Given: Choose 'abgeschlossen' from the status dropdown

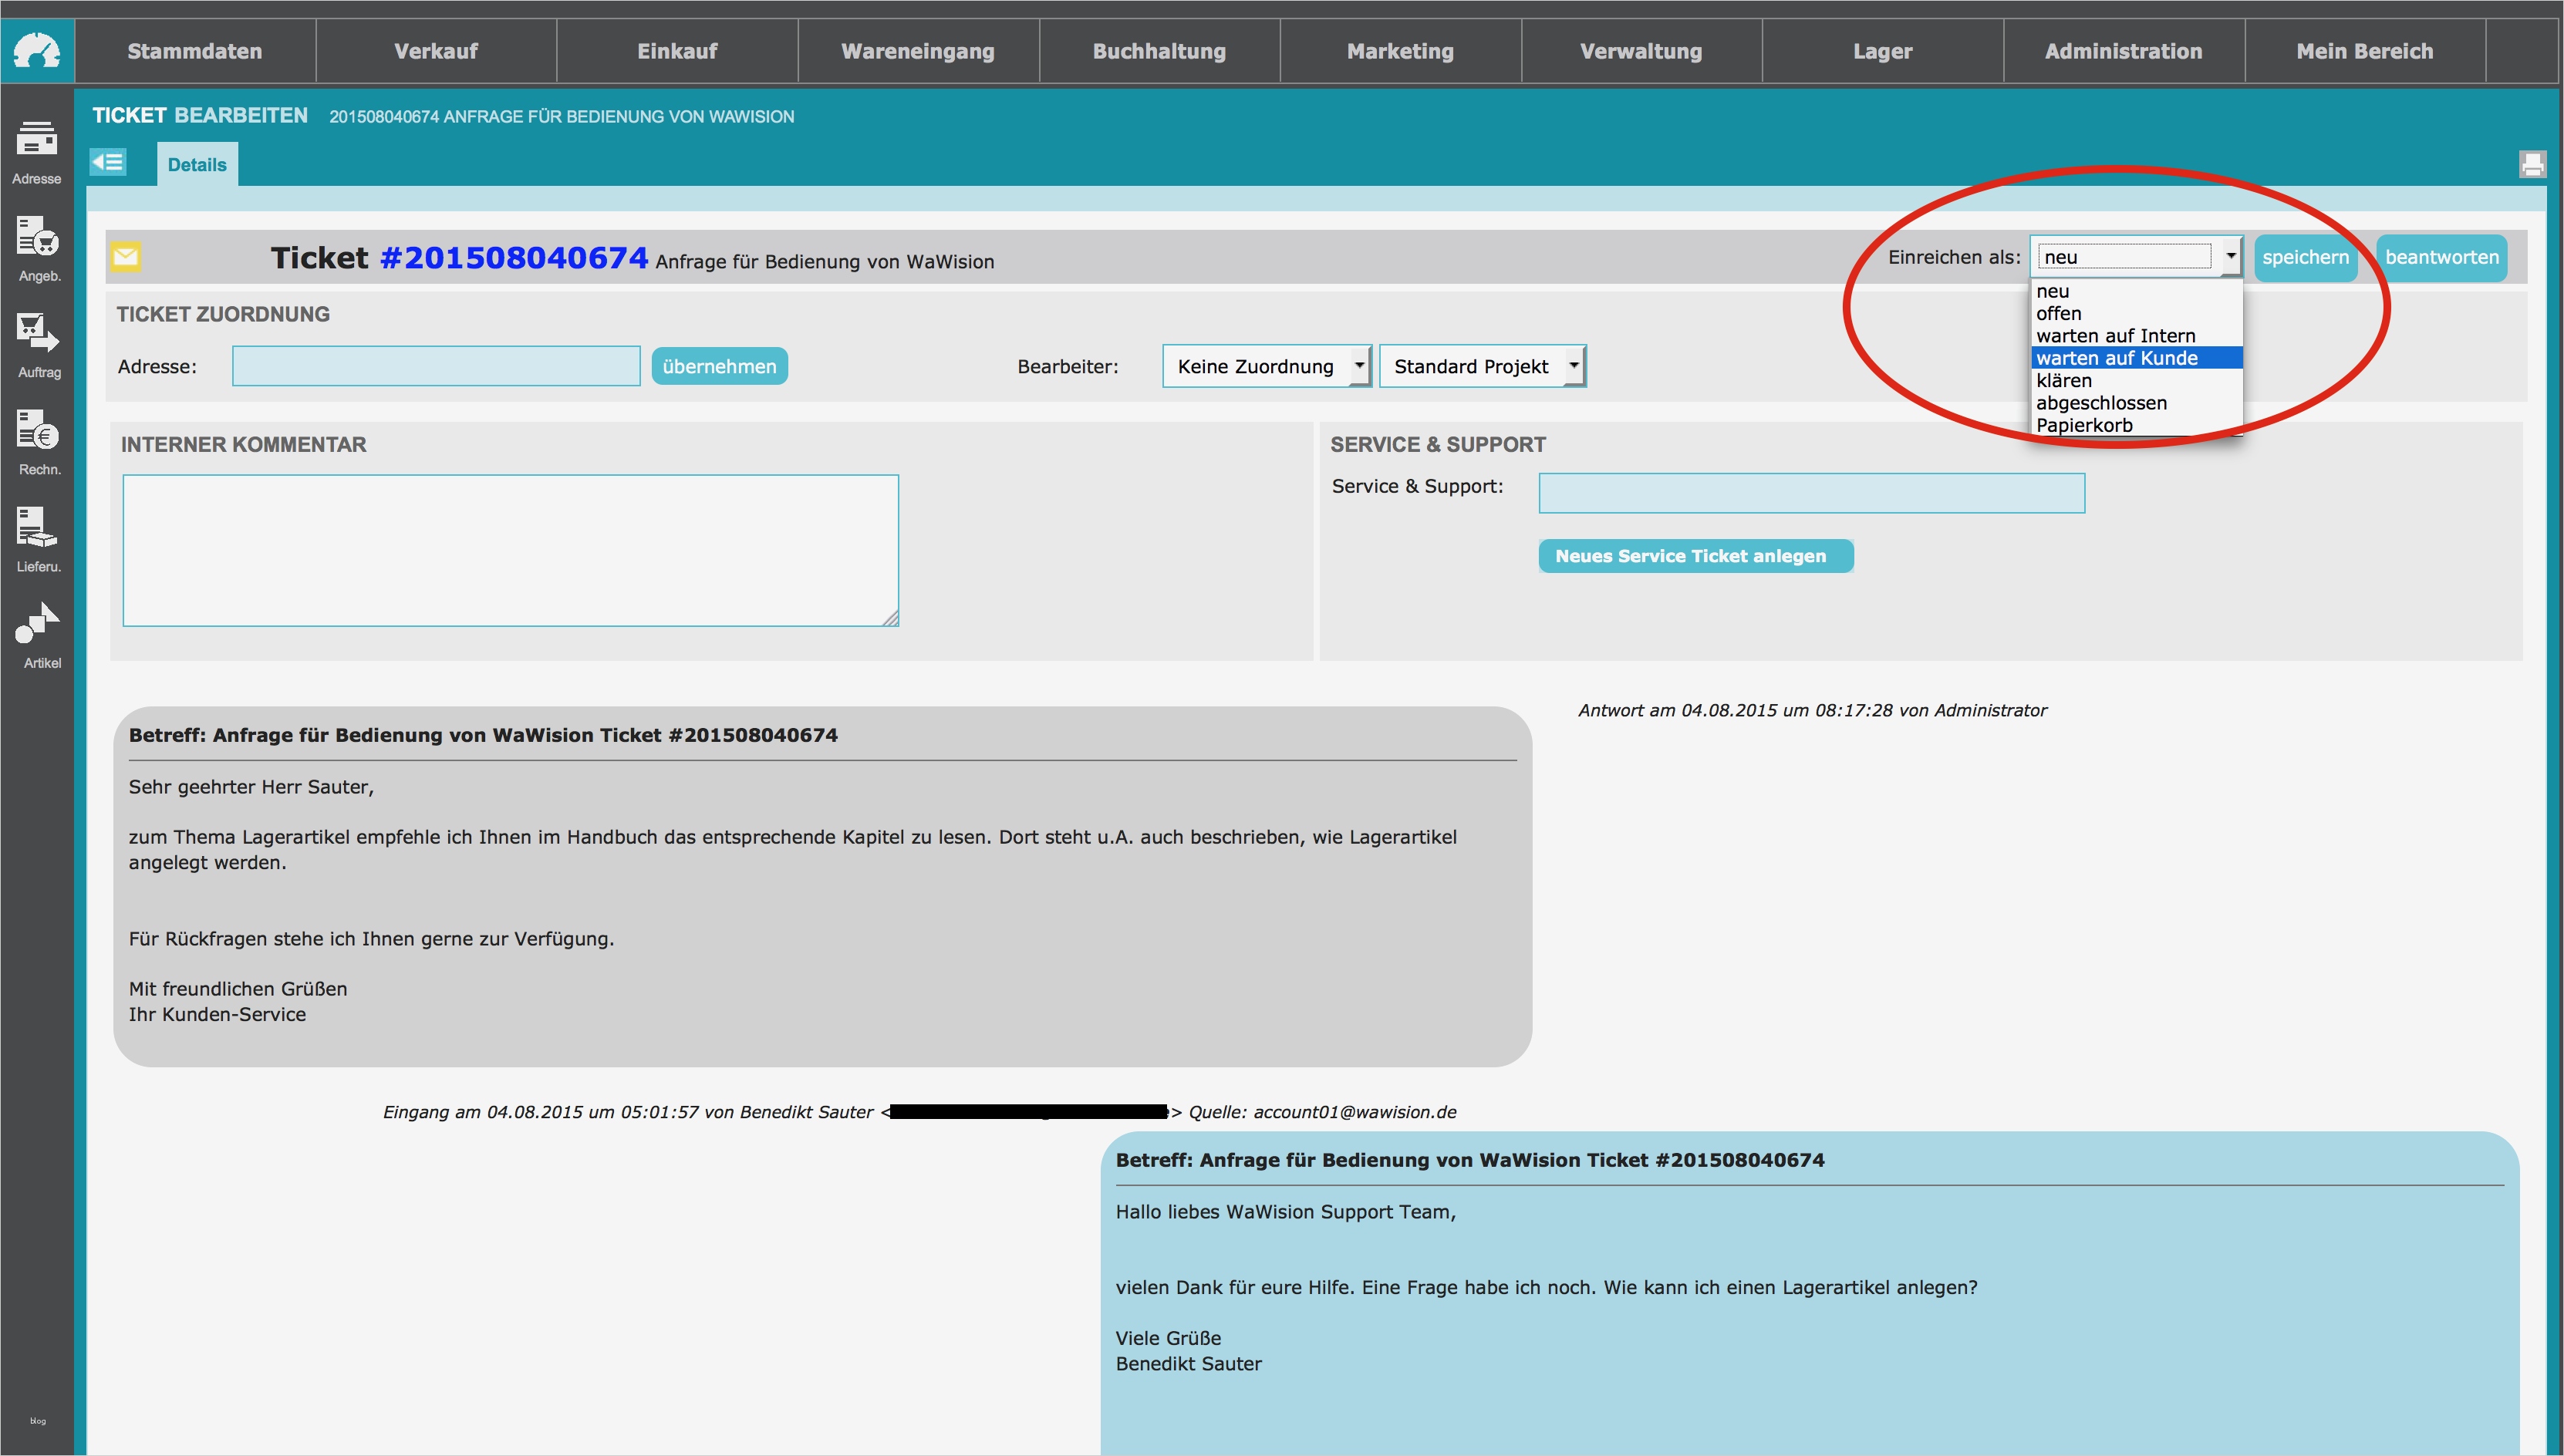Looking at the screenshot, I should [2101, 403].
